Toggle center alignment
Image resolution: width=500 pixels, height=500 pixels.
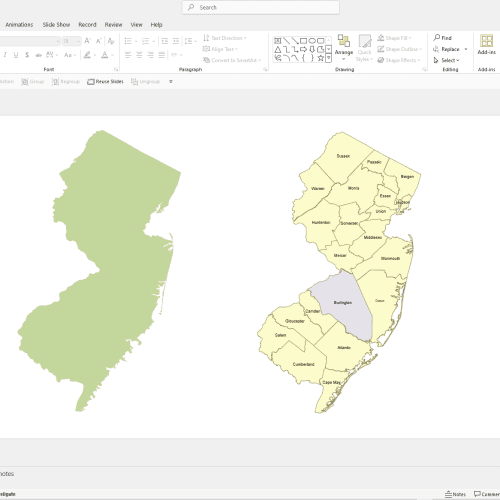click(139, 55)
